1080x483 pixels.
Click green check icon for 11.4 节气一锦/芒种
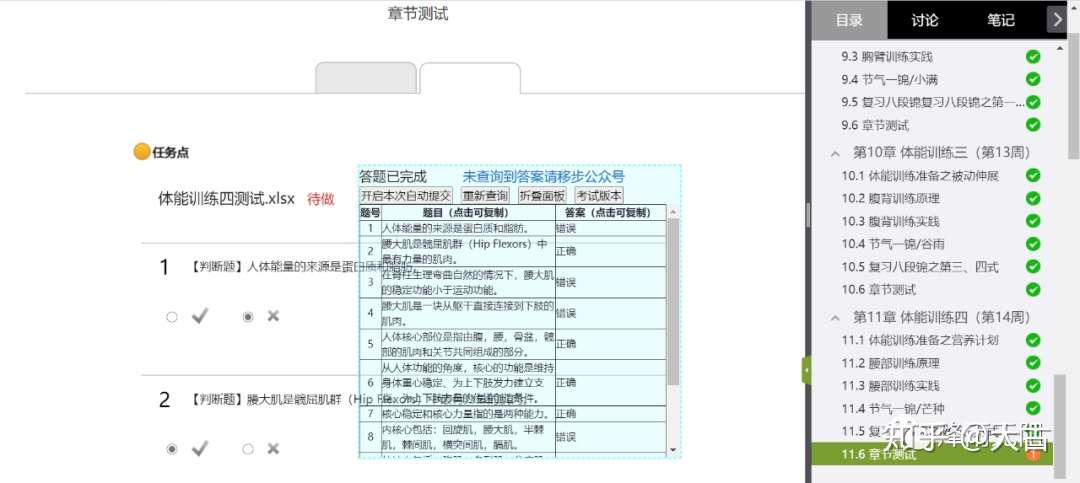[x=1032, y=408]
